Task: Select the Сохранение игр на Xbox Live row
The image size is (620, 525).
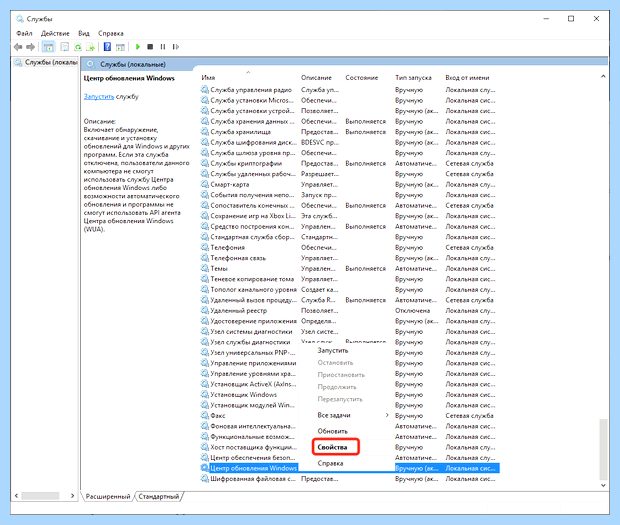Action: [x=350, y=216]
